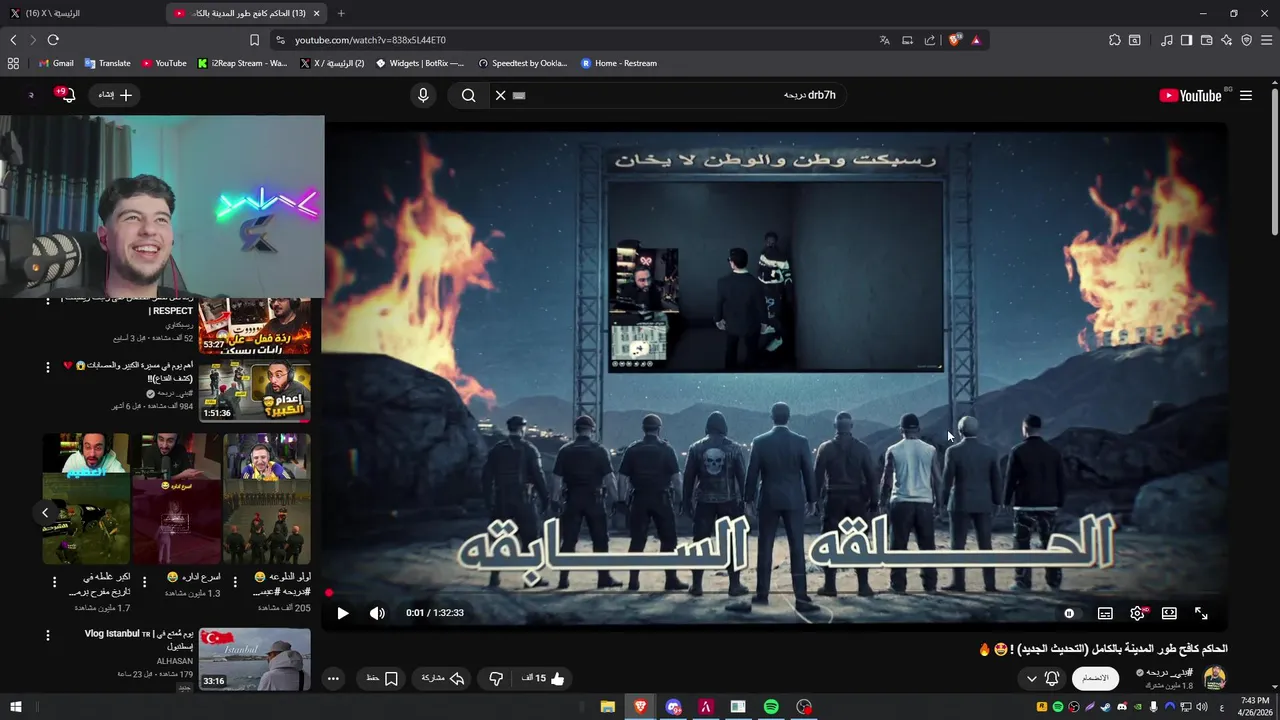Open notification bell dropdown for the channel
1280x720 pixels.
pyautogui.click(x=1042, y=678)
